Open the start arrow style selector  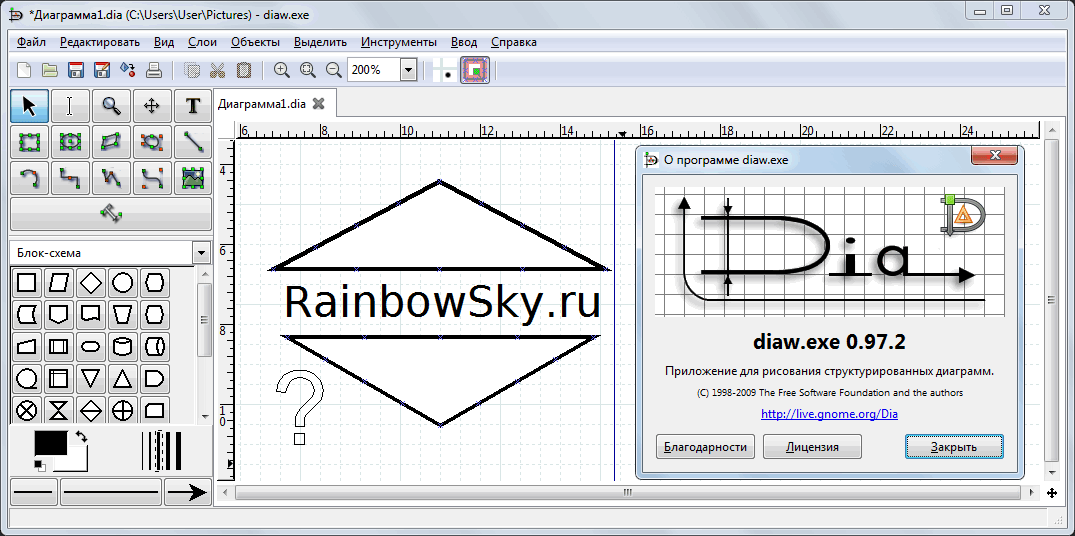(34, 492)
